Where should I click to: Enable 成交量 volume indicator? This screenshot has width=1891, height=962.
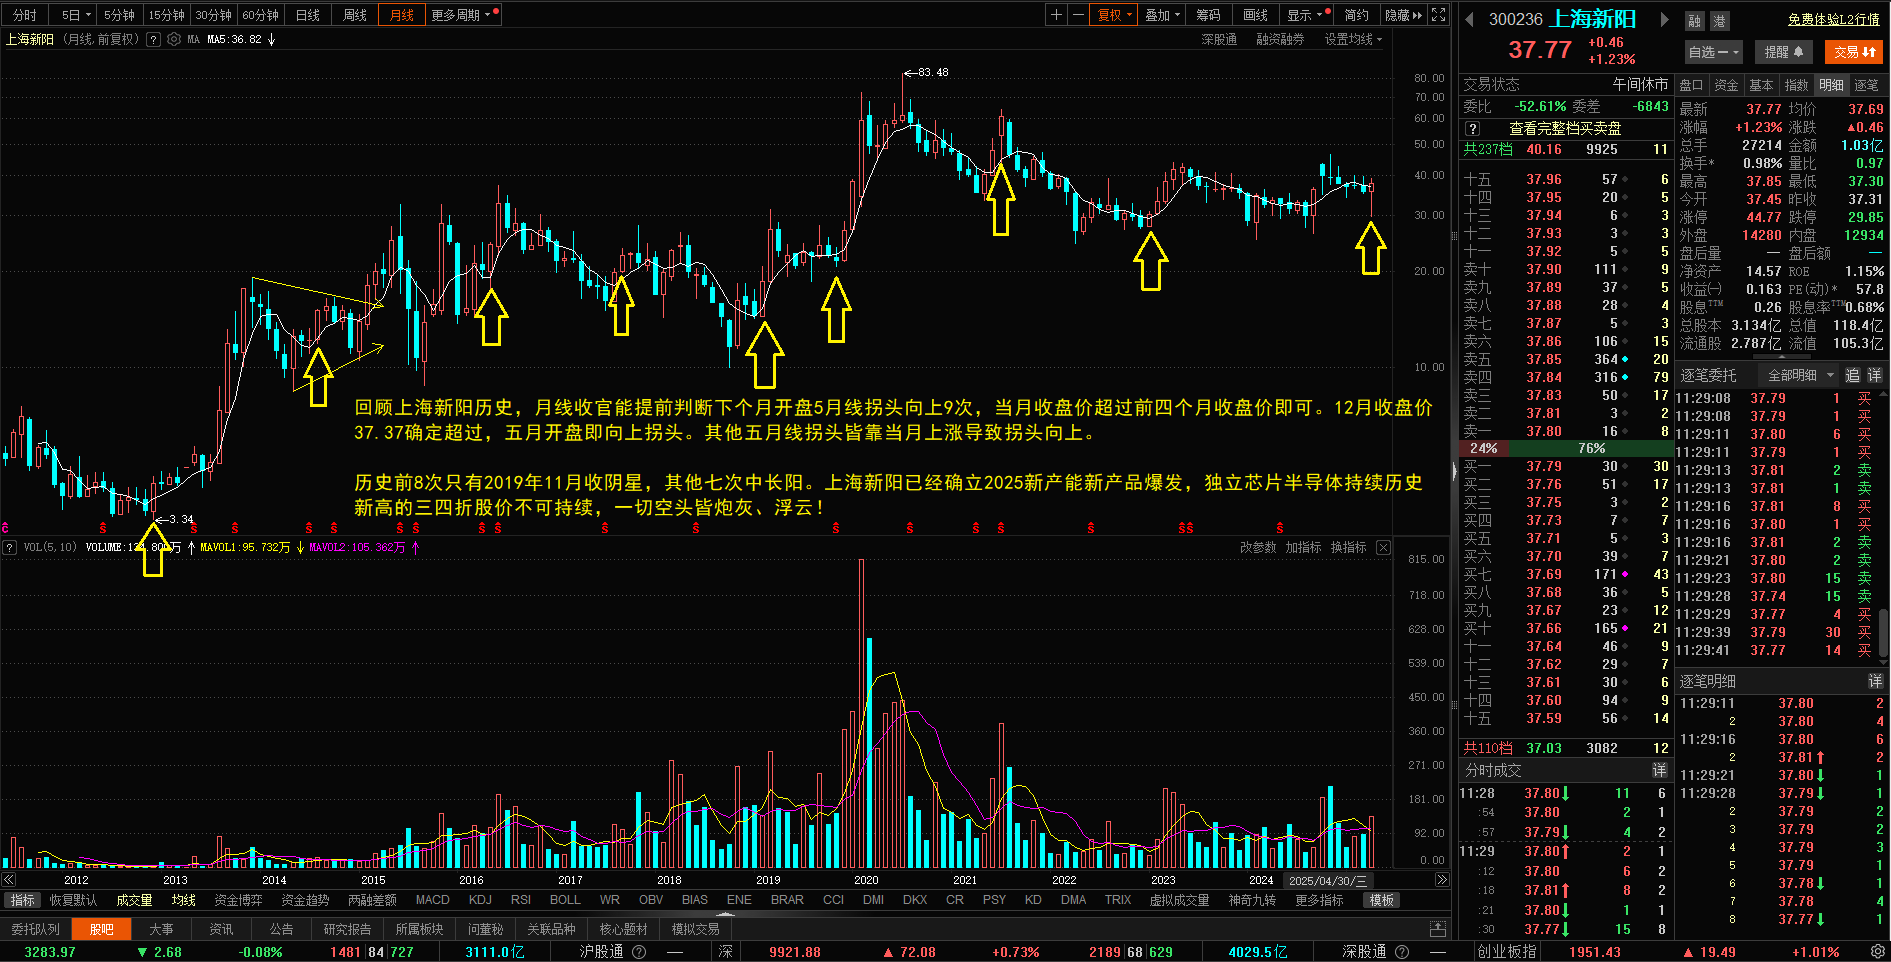pyautogui.click(x=134, y=900)
